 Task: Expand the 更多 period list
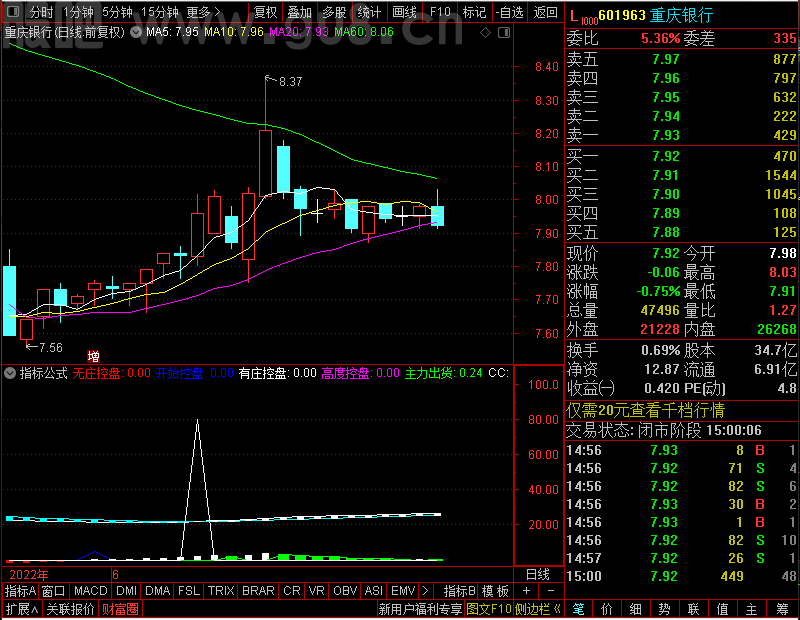click(x=203, y=12)
